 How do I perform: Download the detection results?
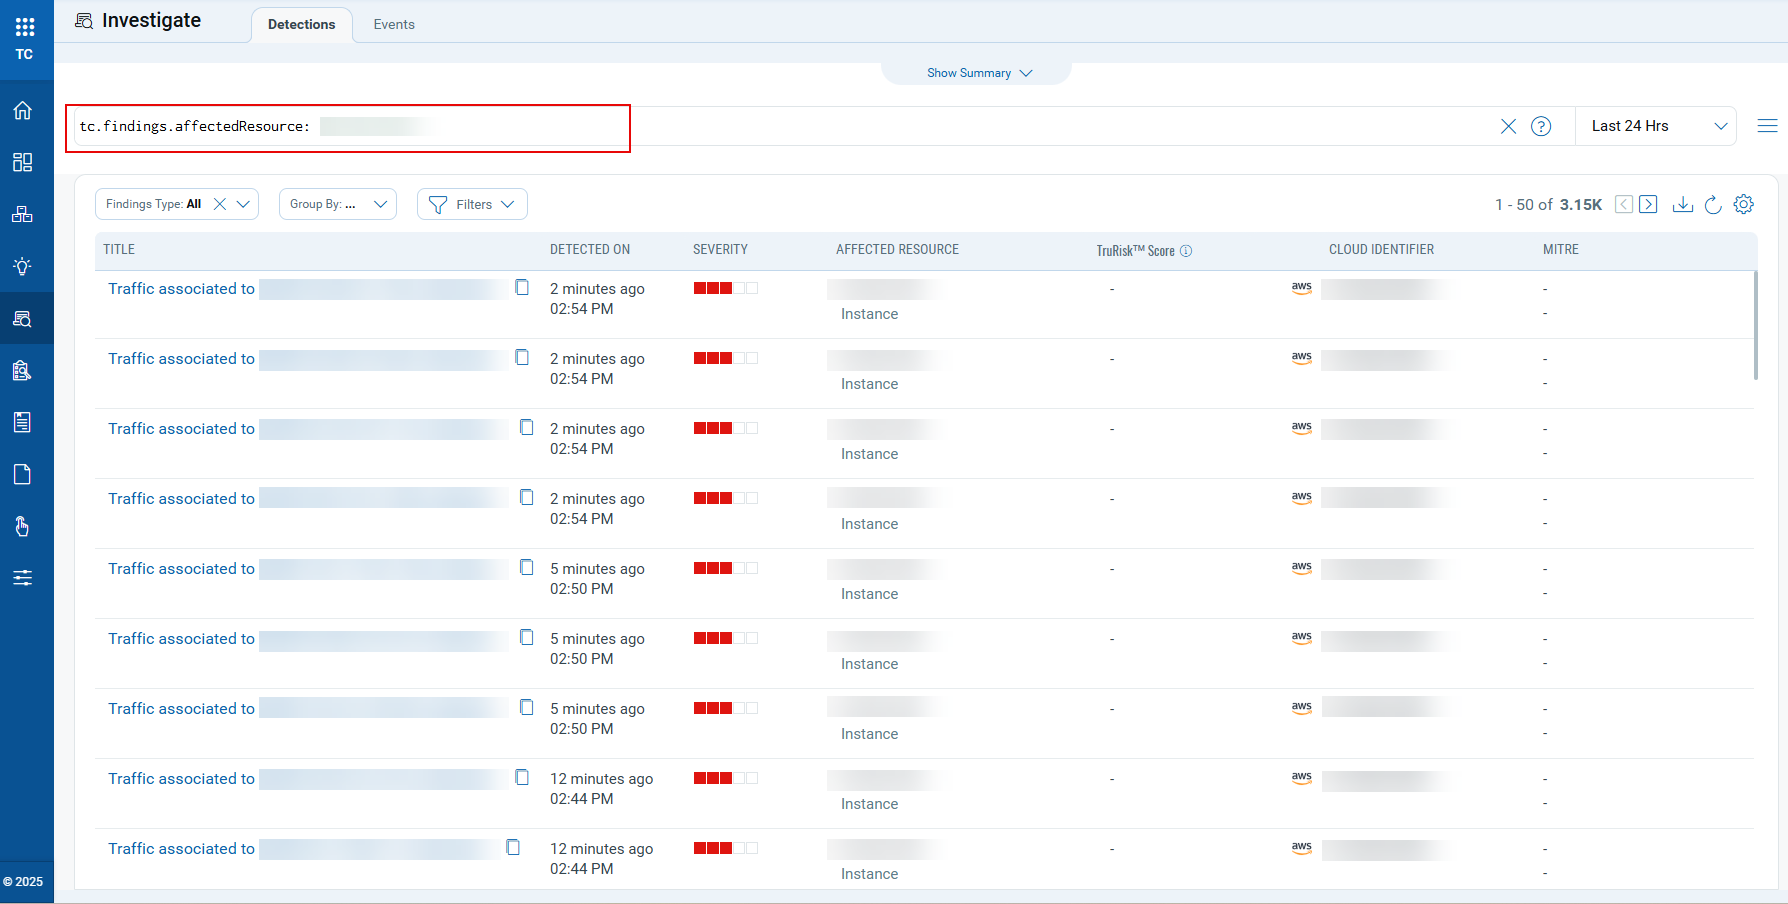(x=1683, y=204)
